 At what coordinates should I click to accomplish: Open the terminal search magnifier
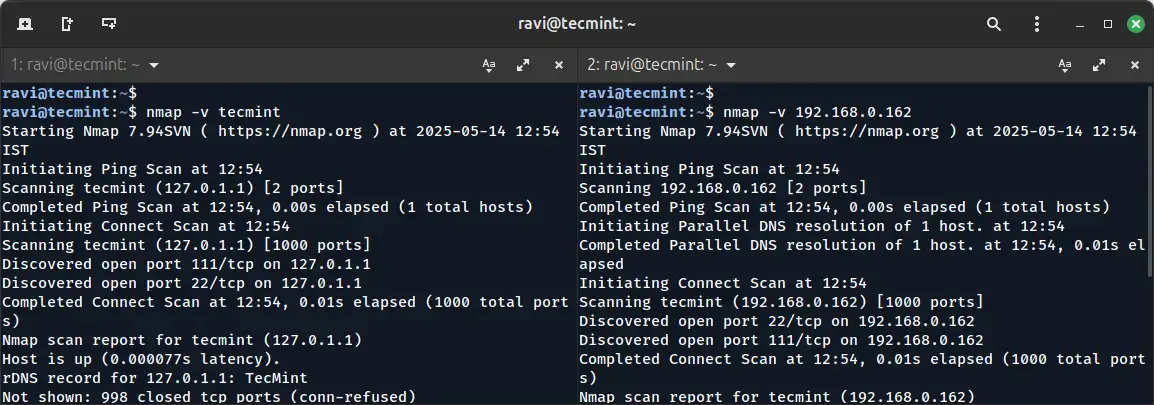993,23
